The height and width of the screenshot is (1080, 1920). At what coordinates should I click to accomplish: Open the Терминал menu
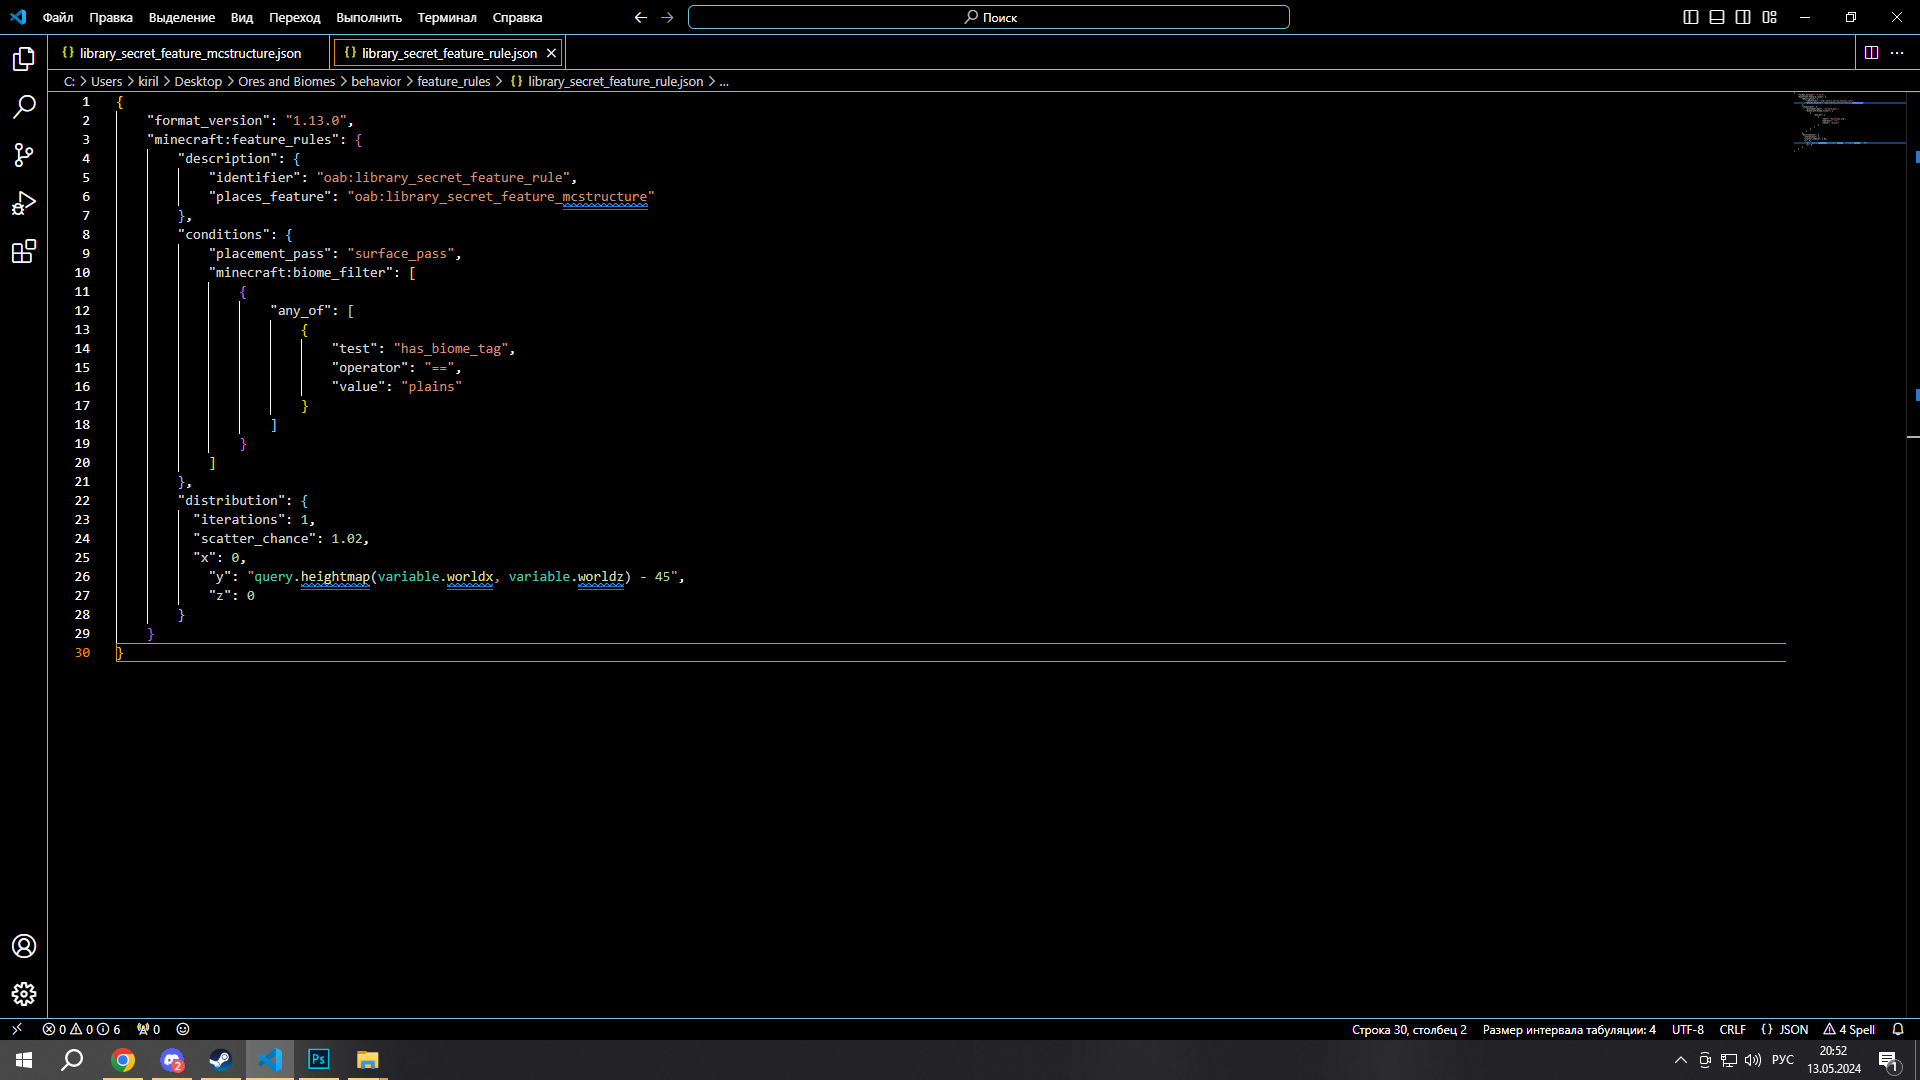[x=447, y=17]
